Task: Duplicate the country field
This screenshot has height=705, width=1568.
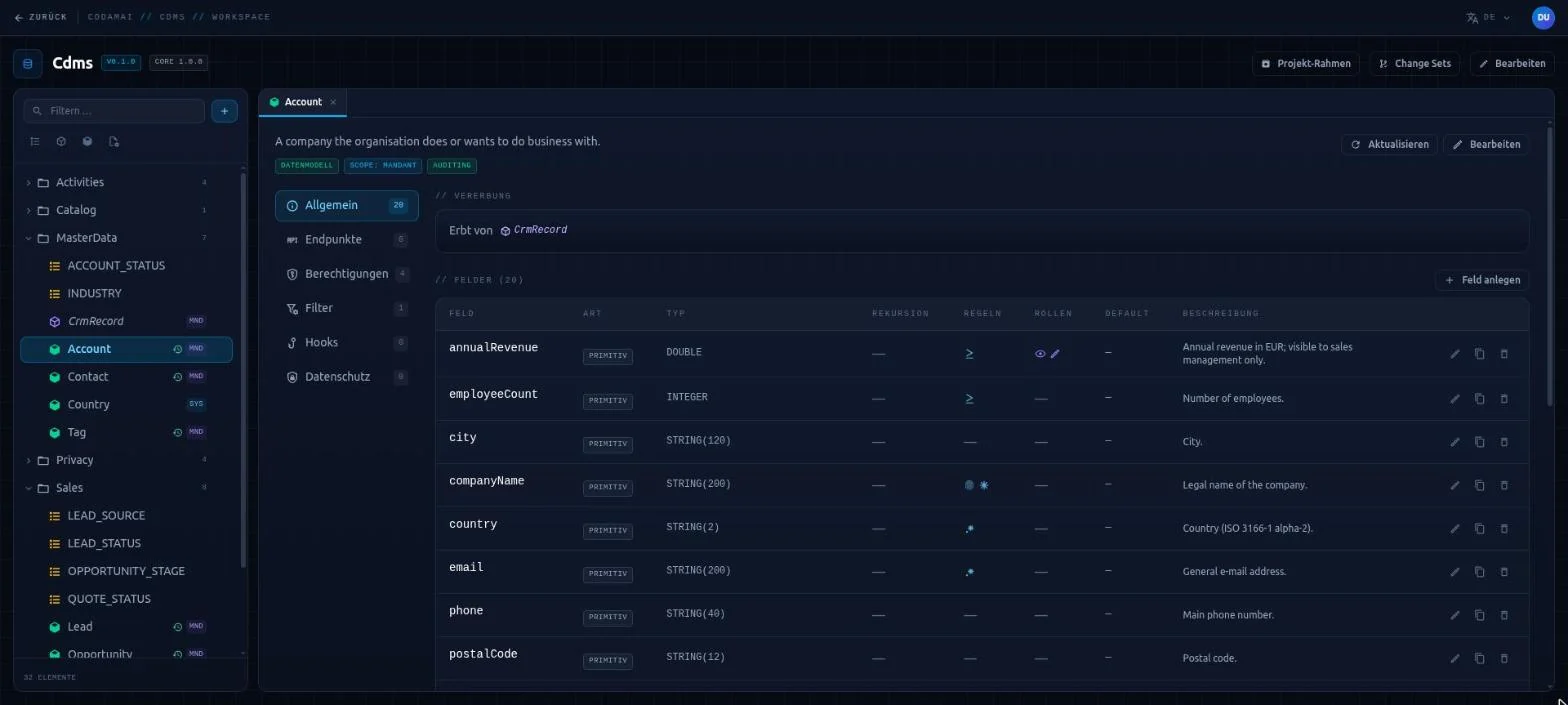Action: pos(1479,529)
